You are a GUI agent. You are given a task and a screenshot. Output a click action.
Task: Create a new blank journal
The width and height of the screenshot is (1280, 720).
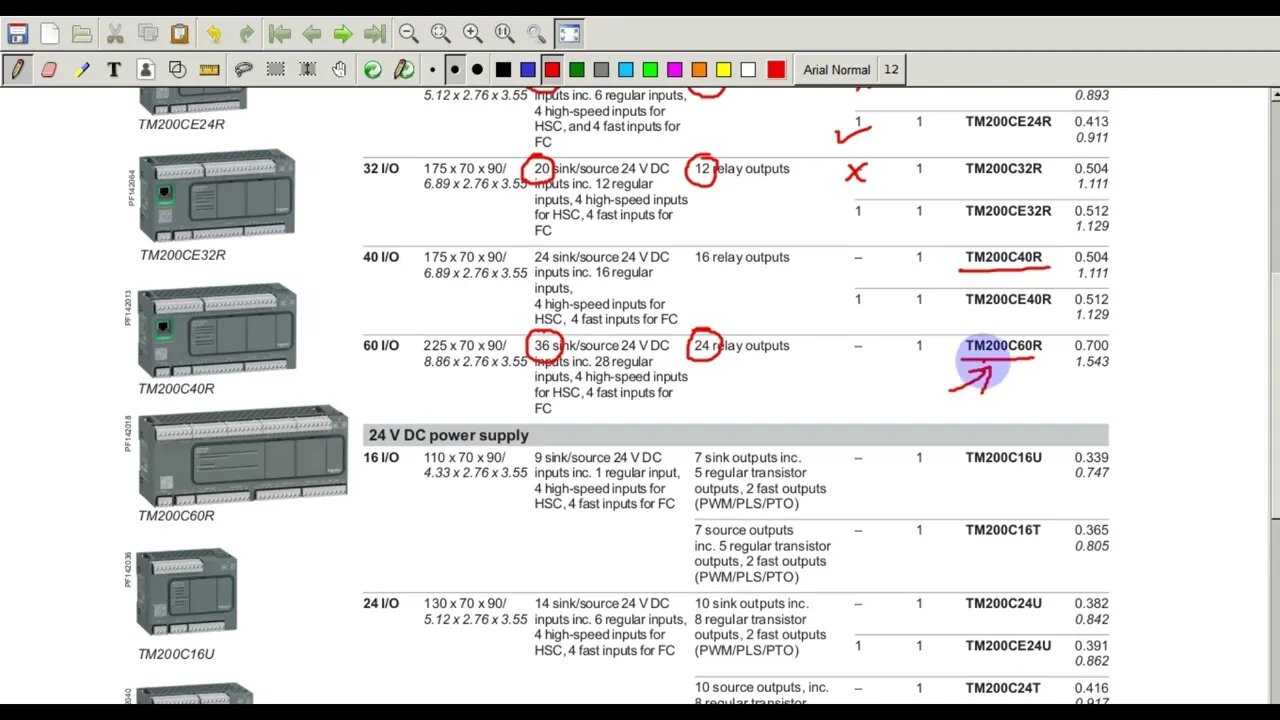[49, 34]
